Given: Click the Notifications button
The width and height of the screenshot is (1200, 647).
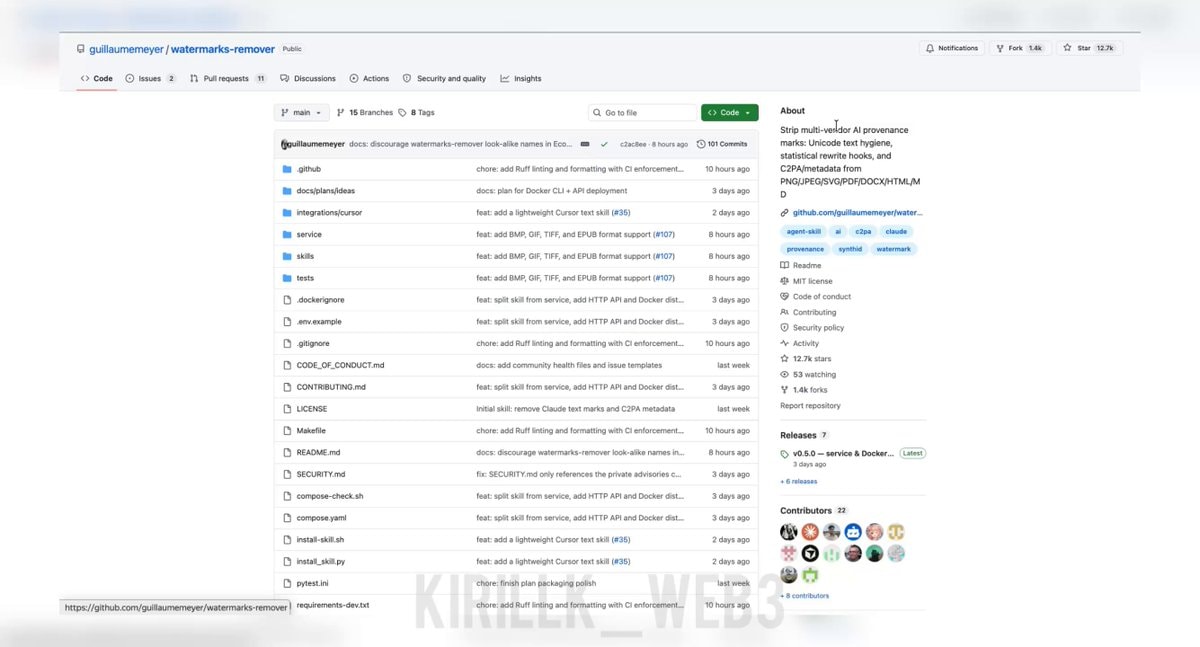Looking at the screenshot, I should 952,48.
